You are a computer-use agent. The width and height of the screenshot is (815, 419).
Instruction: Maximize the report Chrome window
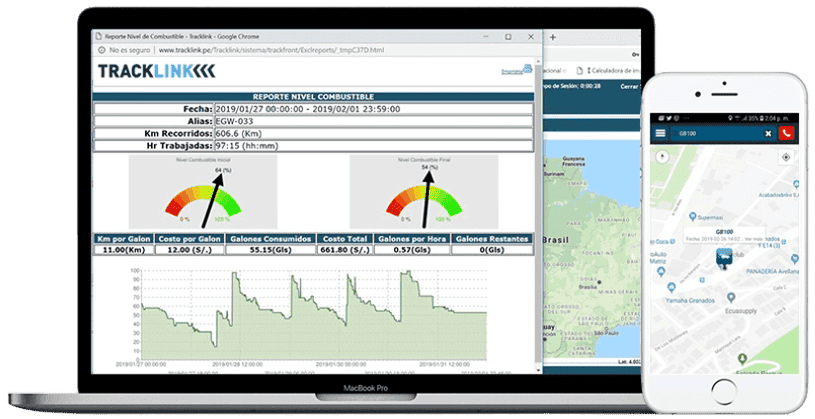[x=507, y=33]
